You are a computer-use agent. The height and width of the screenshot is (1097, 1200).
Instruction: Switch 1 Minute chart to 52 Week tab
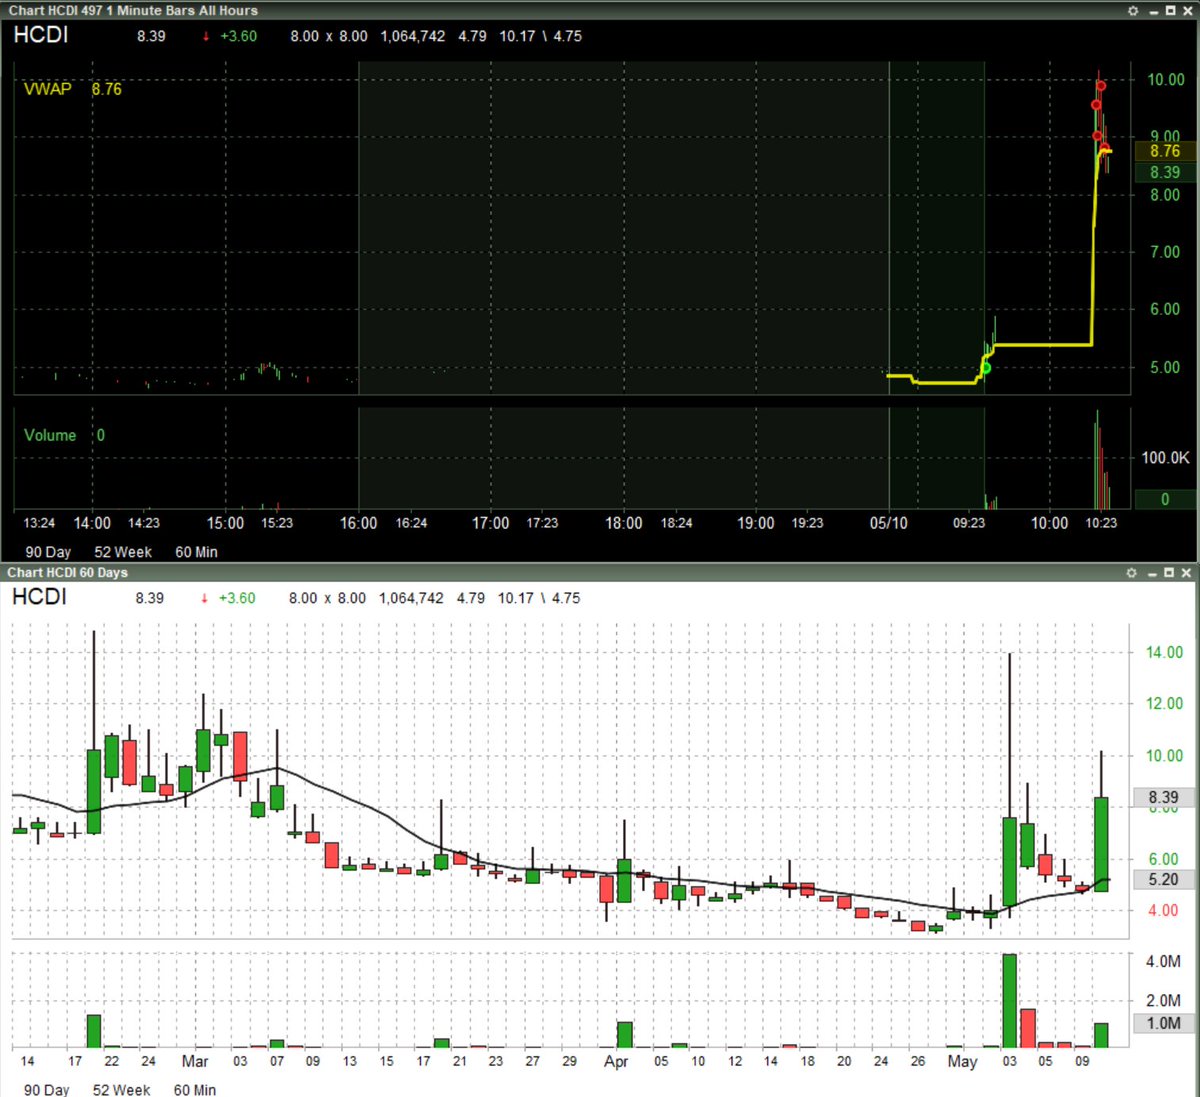click(123, 552)
